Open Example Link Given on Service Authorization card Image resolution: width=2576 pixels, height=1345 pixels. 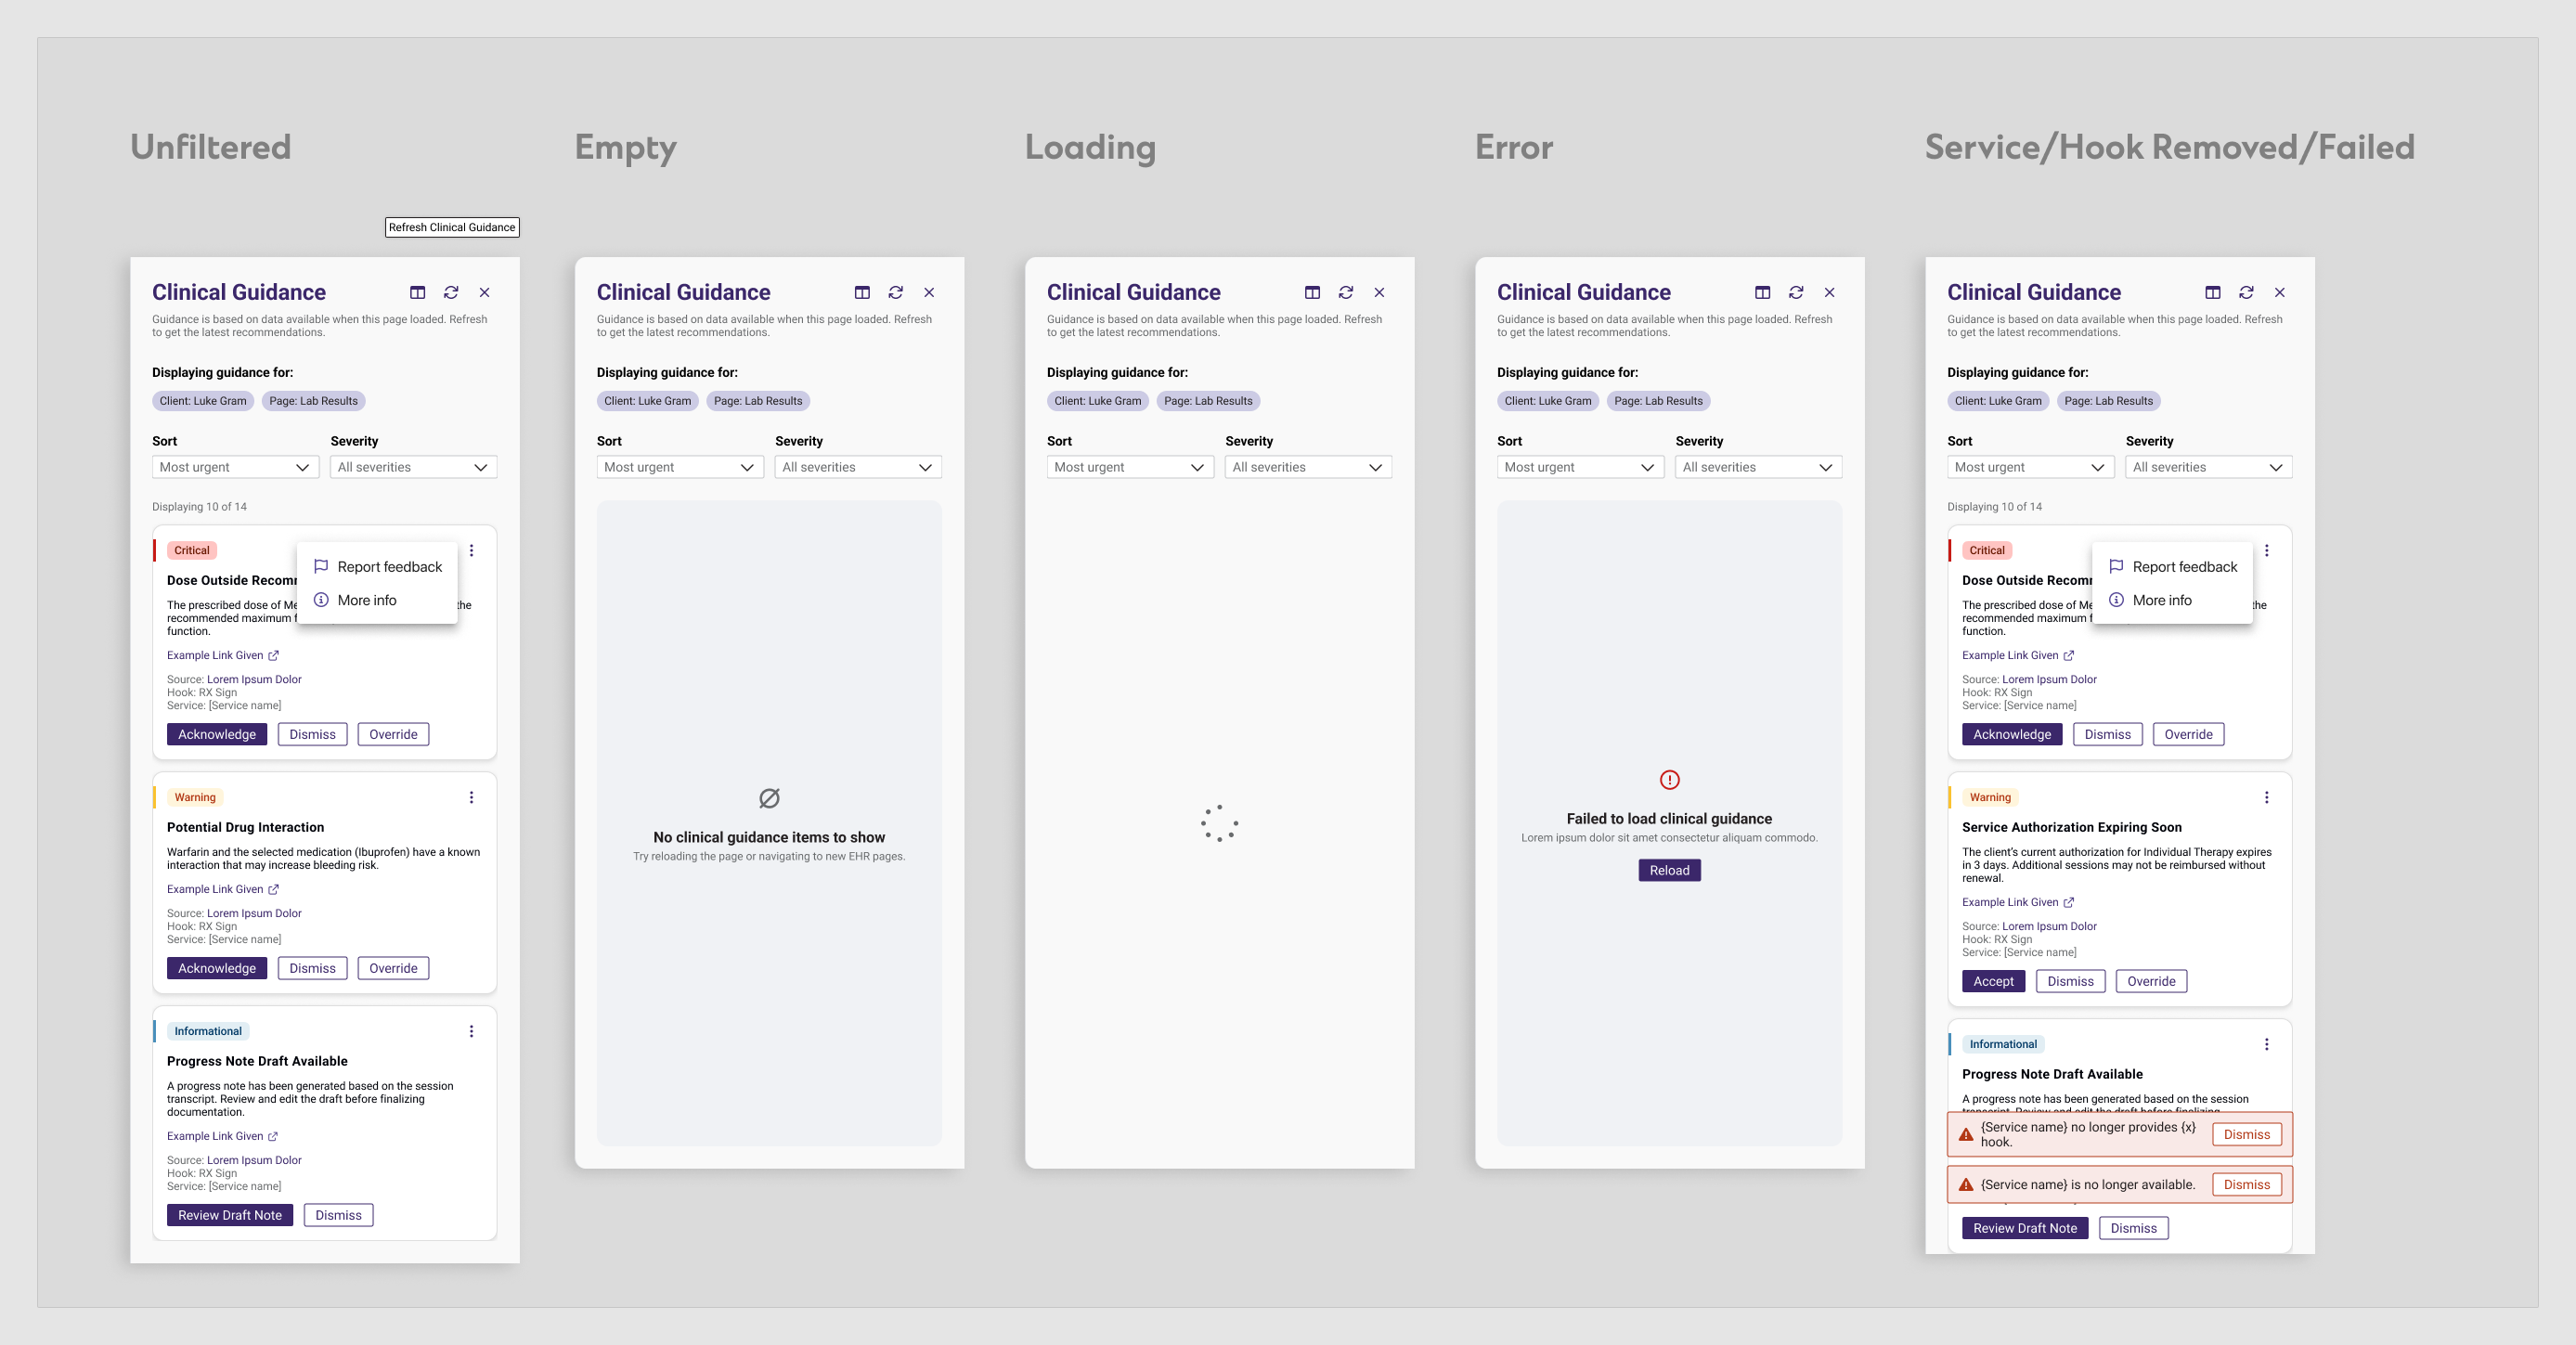click(2017, 902)
